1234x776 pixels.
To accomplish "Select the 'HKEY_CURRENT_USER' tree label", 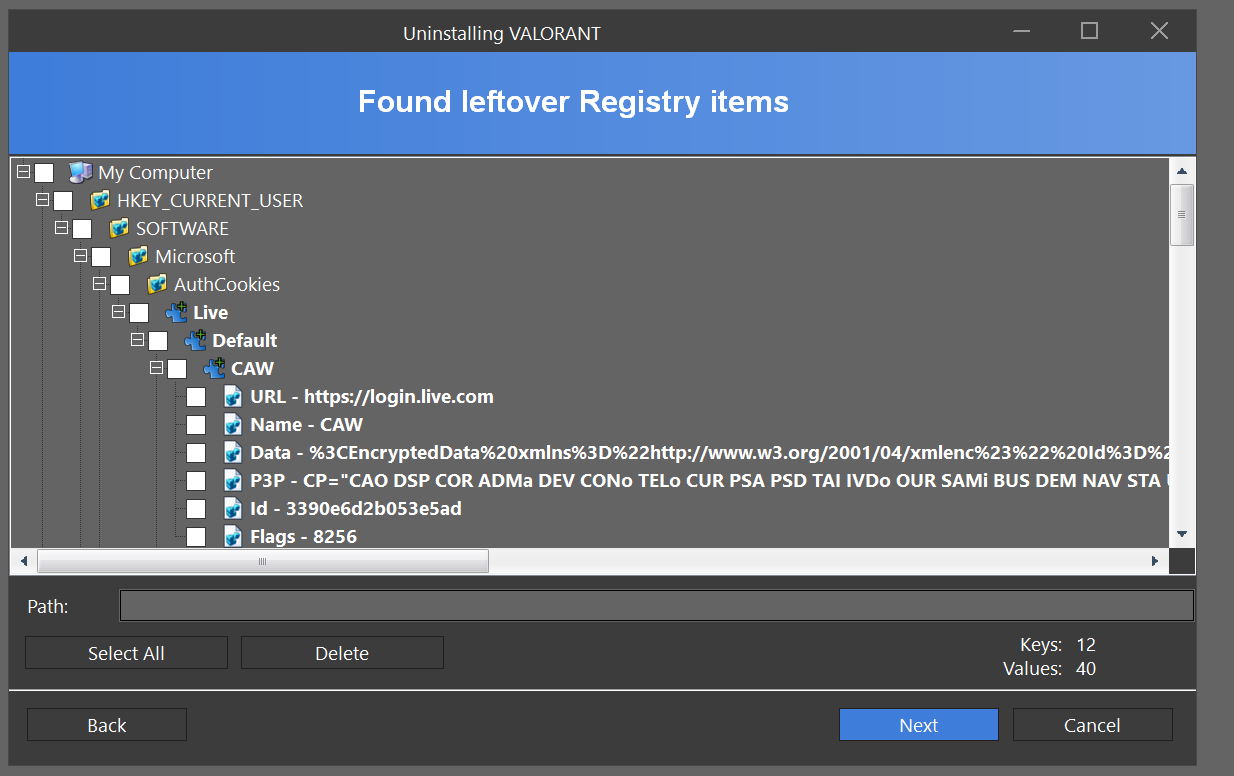I will pyautogui.click(x=210, y=201).
